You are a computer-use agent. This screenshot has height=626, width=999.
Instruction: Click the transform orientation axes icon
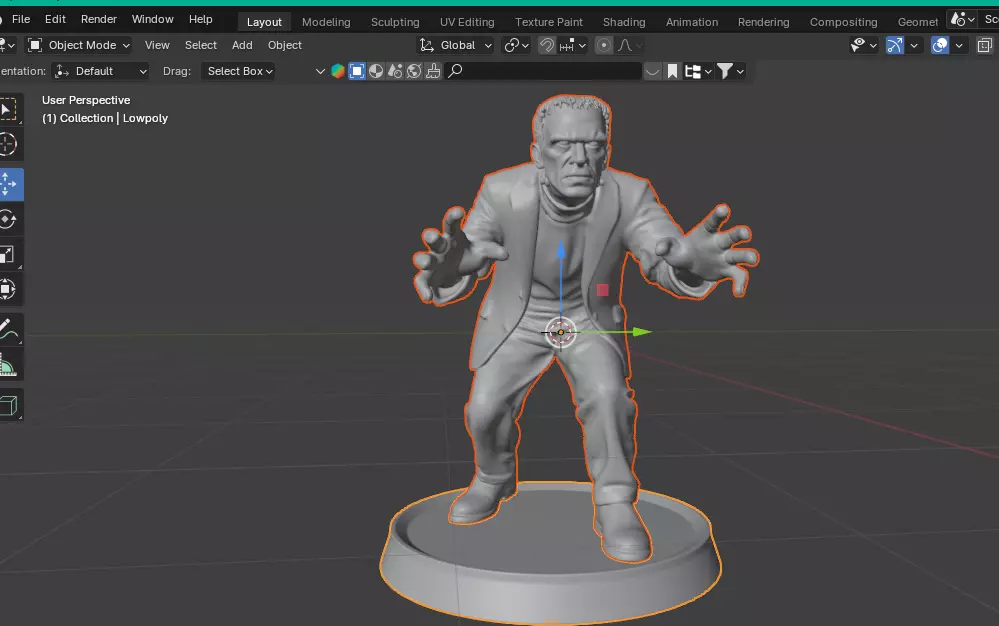point(426,45)
